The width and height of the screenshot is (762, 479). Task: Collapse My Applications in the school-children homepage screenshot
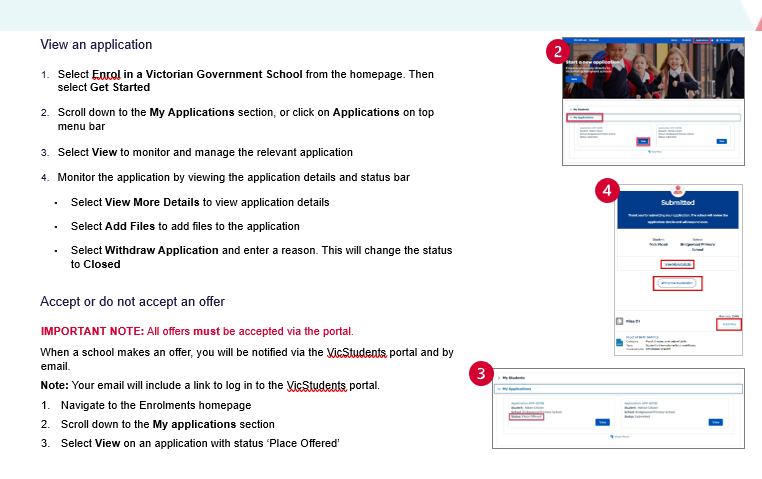[584, 118]
